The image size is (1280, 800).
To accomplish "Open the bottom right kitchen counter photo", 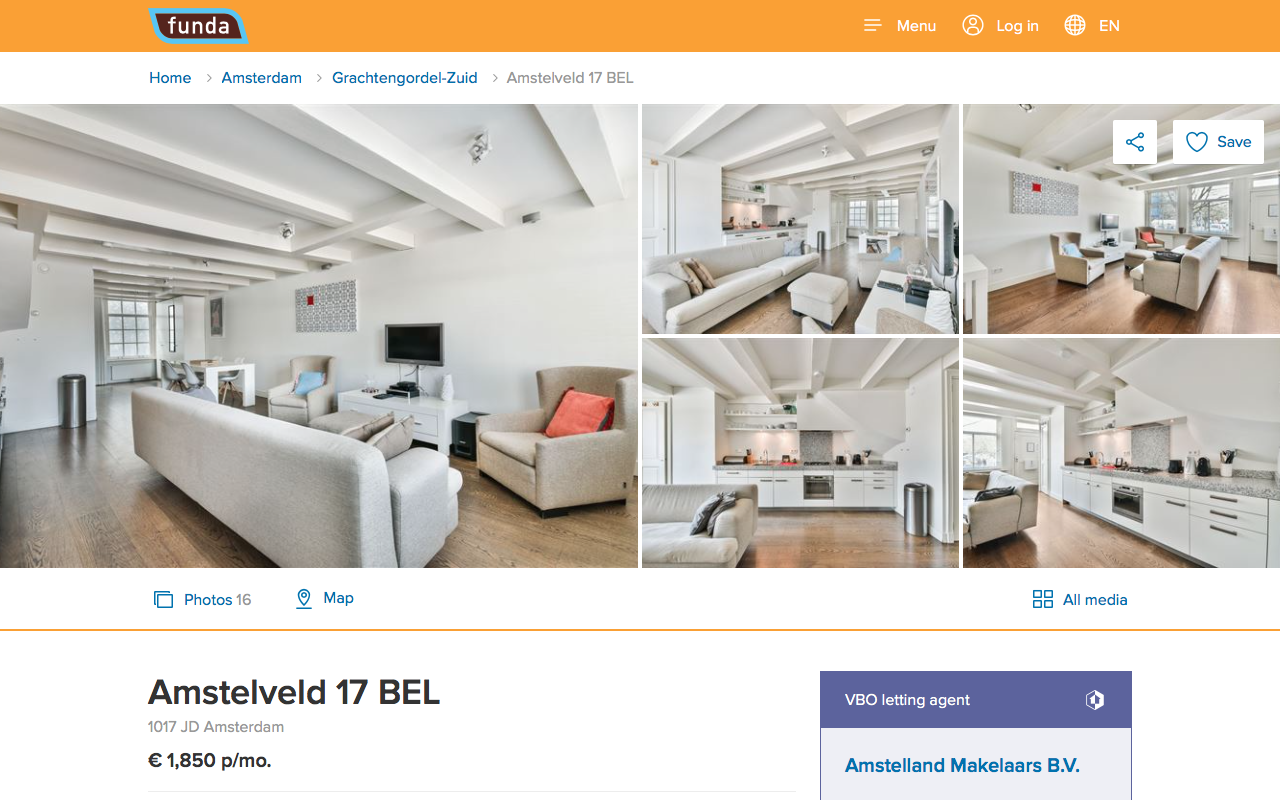I will point(1121,453).
